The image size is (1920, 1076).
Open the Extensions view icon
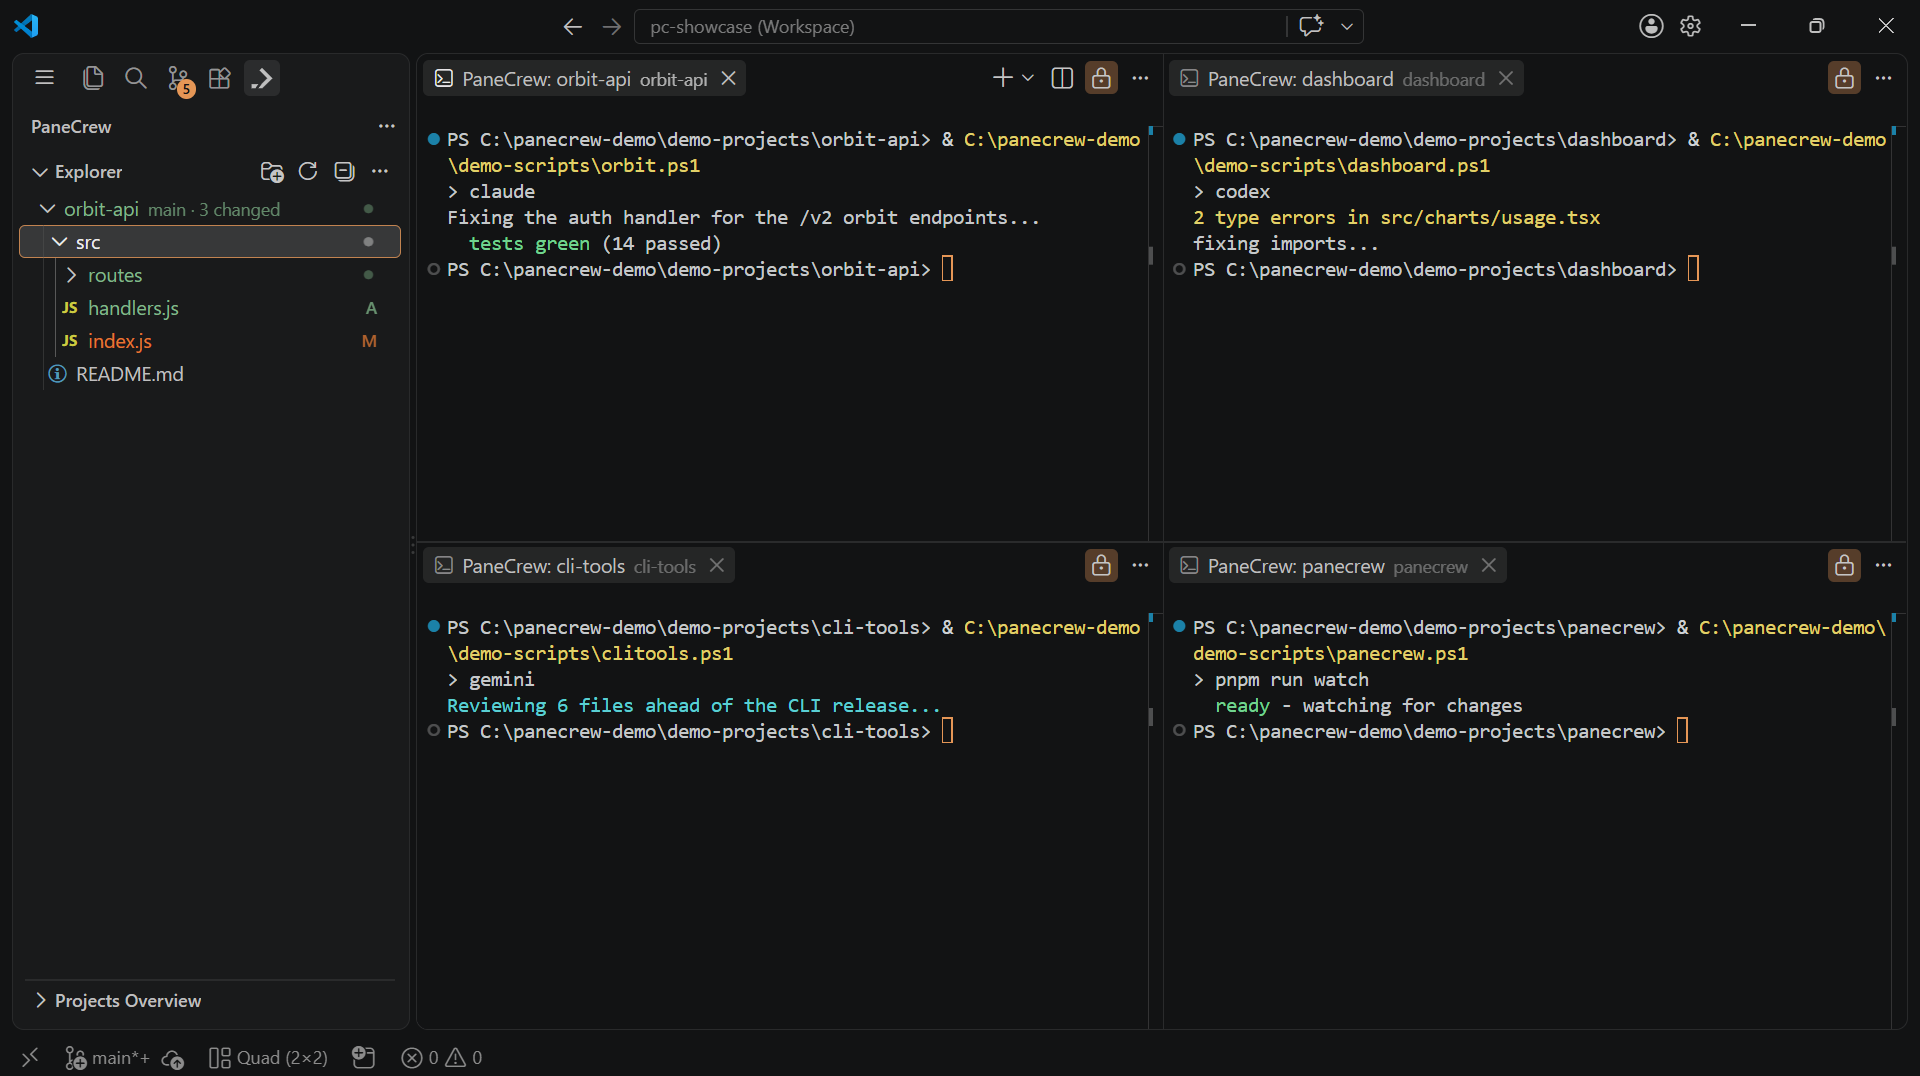point(220,78)
